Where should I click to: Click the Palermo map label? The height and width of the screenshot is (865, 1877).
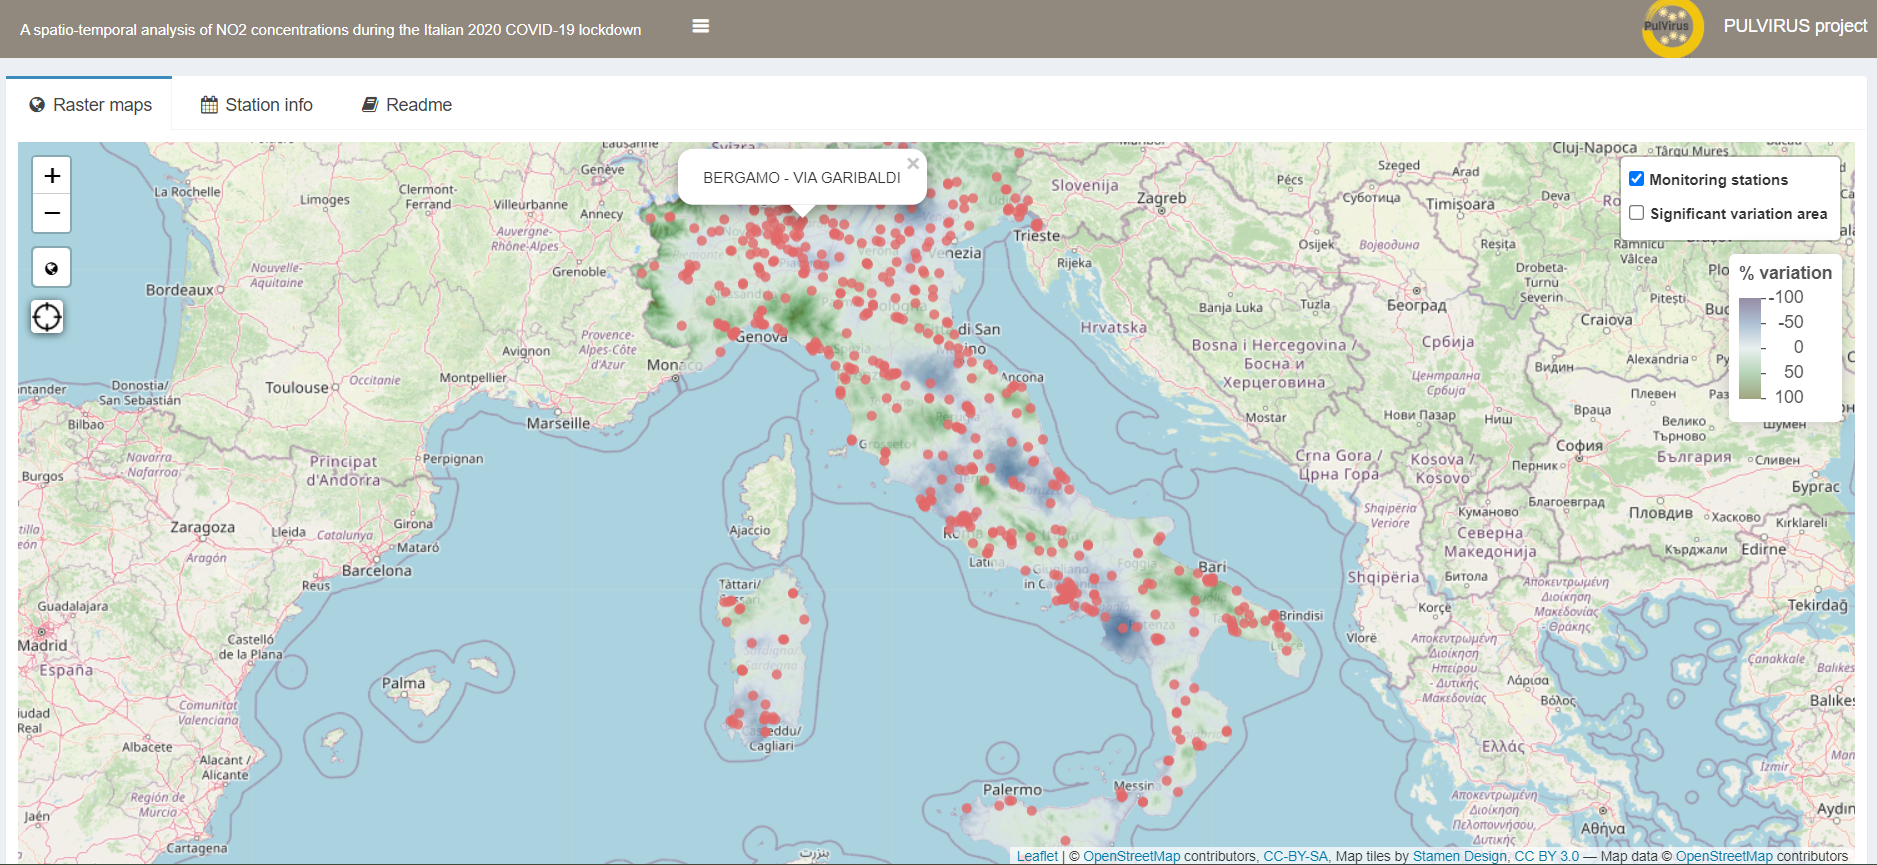point(1012,790)
